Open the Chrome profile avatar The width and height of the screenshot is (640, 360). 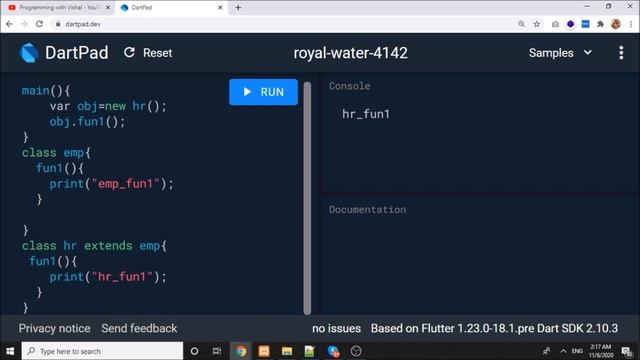click(x=616, y=24)
